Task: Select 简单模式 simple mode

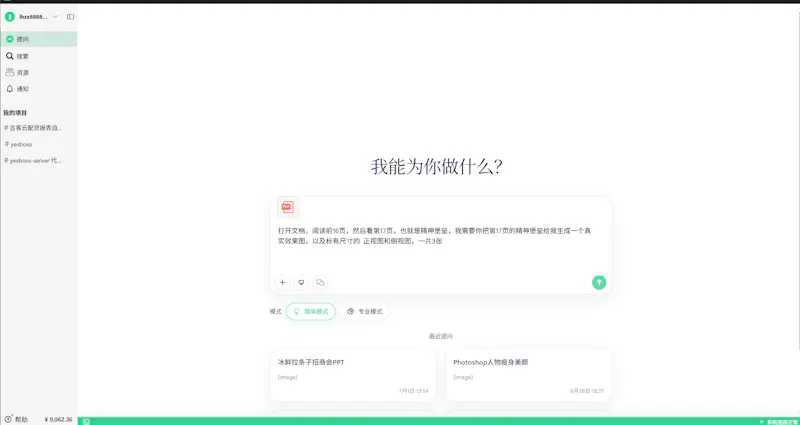Action: (311, 311)
